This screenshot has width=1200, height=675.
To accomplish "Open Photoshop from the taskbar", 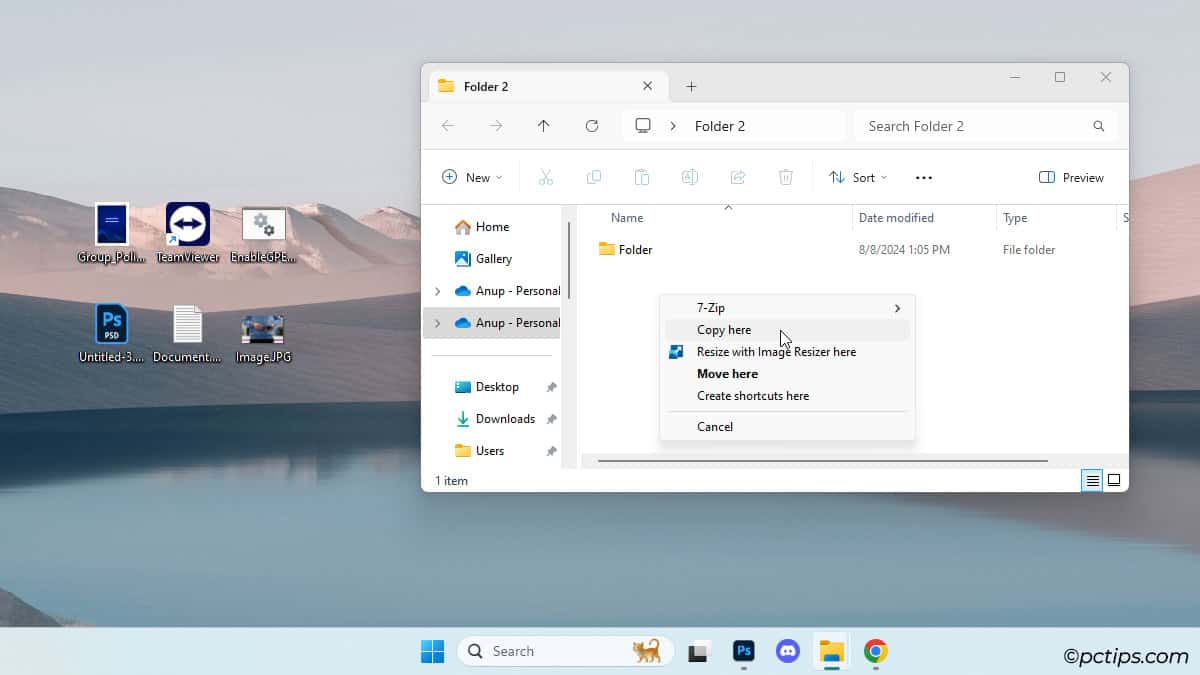I will [743, 652].
